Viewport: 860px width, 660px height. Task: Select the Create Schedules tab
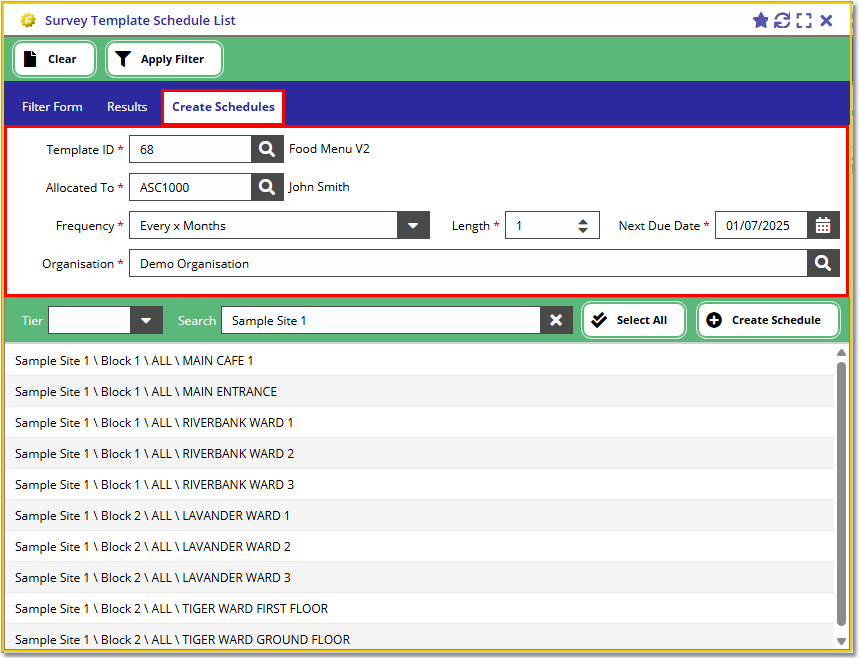tap(223, 107)
